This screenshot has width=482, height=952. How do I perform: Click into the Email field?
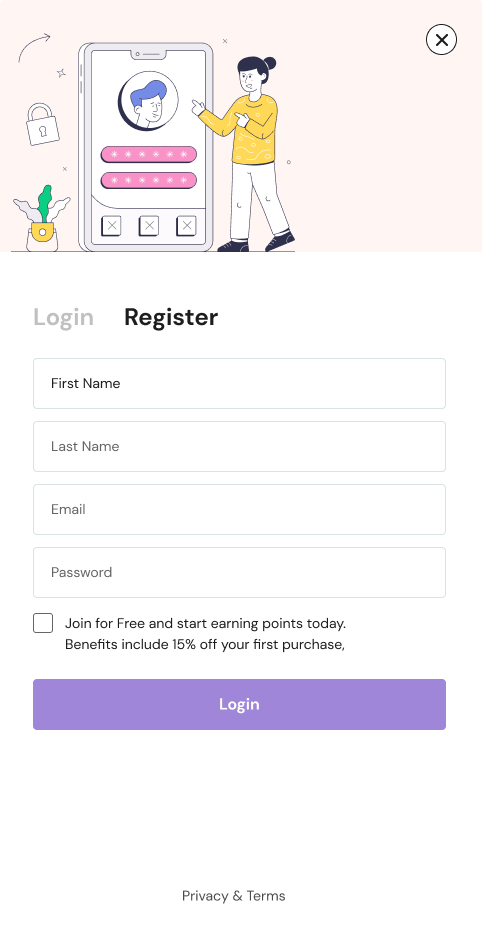coord(239,509)
